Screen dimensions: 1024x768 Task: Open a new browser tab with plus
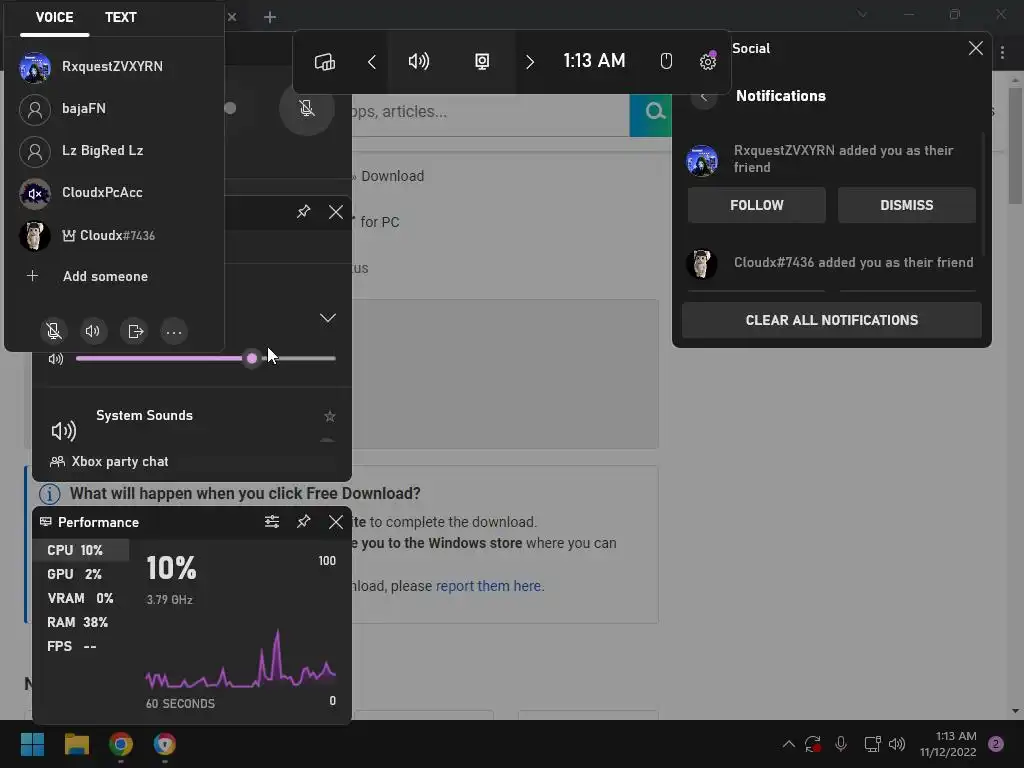270,18
